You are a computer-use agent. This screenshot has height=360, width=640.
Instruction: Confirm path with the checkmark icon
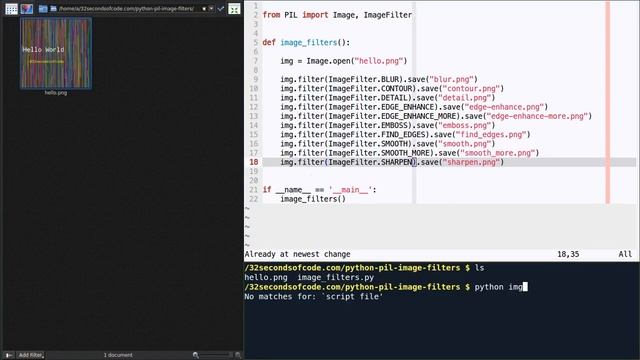tap(221, 9)
